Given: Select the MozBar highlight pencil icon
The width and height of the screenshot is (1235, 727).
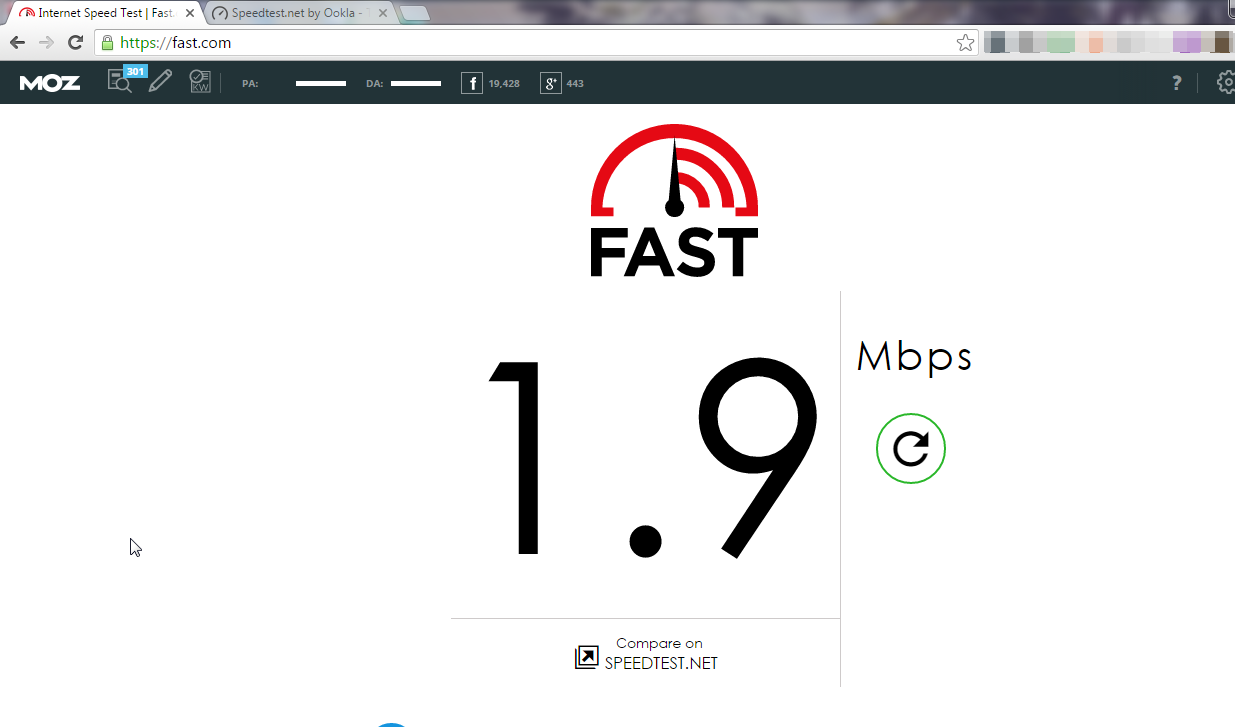Looking at the screenshot, I should (160, 82).
